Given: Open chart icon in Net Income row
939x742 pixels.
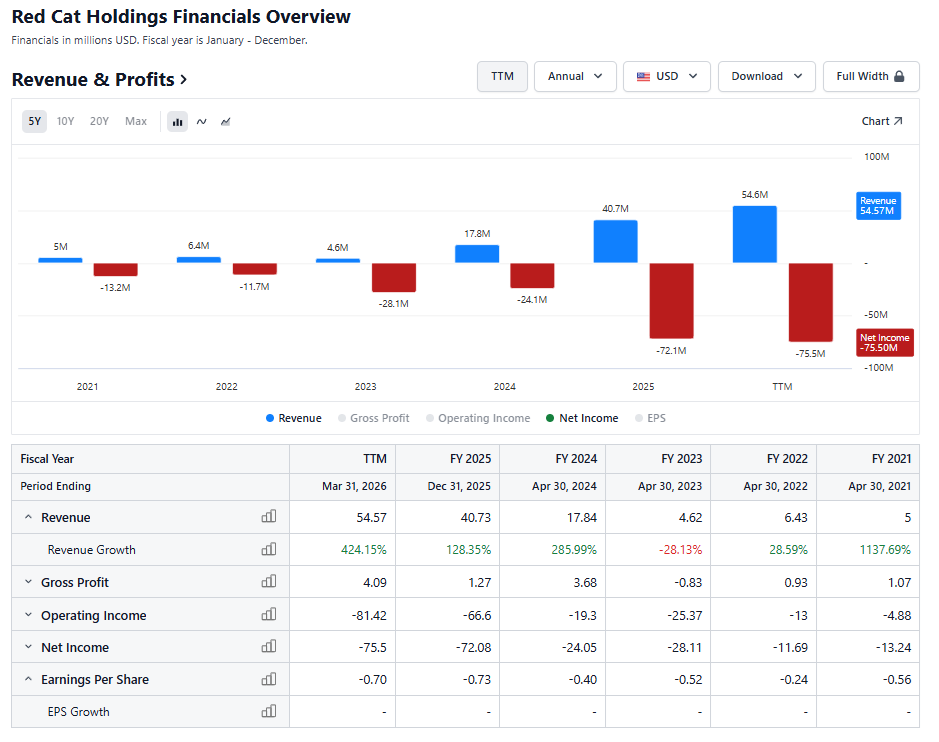Looking at the screenshot, I should (x=269, y=646).
